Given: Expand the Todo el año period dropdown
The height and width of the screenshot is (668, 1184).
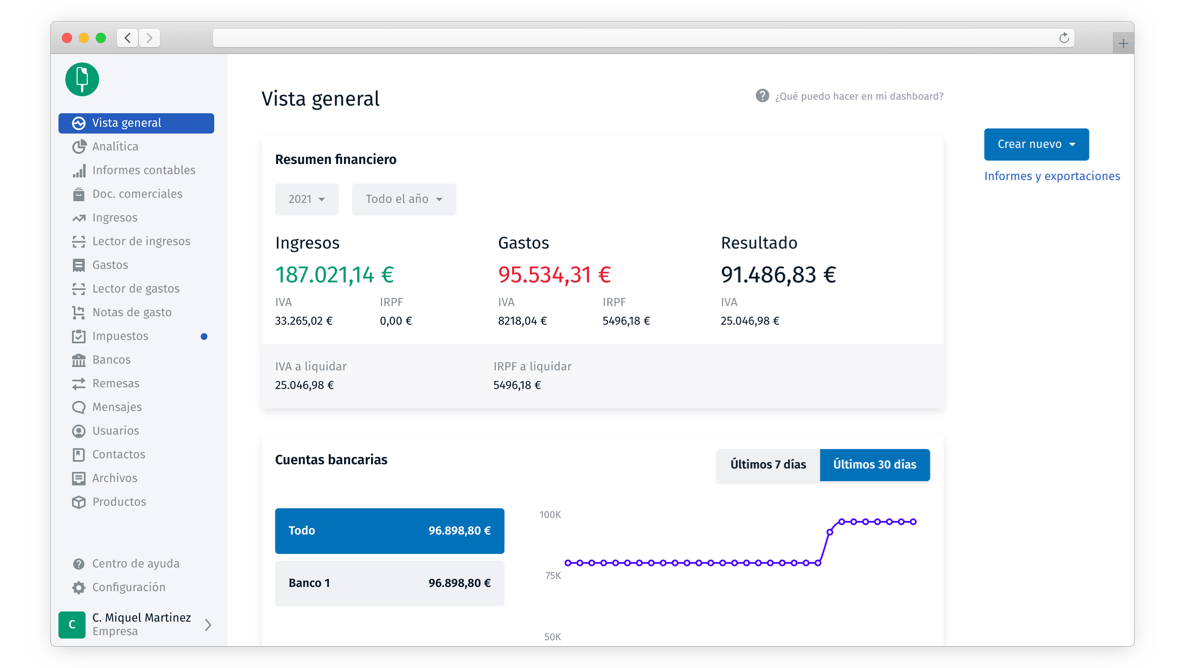Looking at the screenshot, I should pyautogui.click(x=403, y=199).
